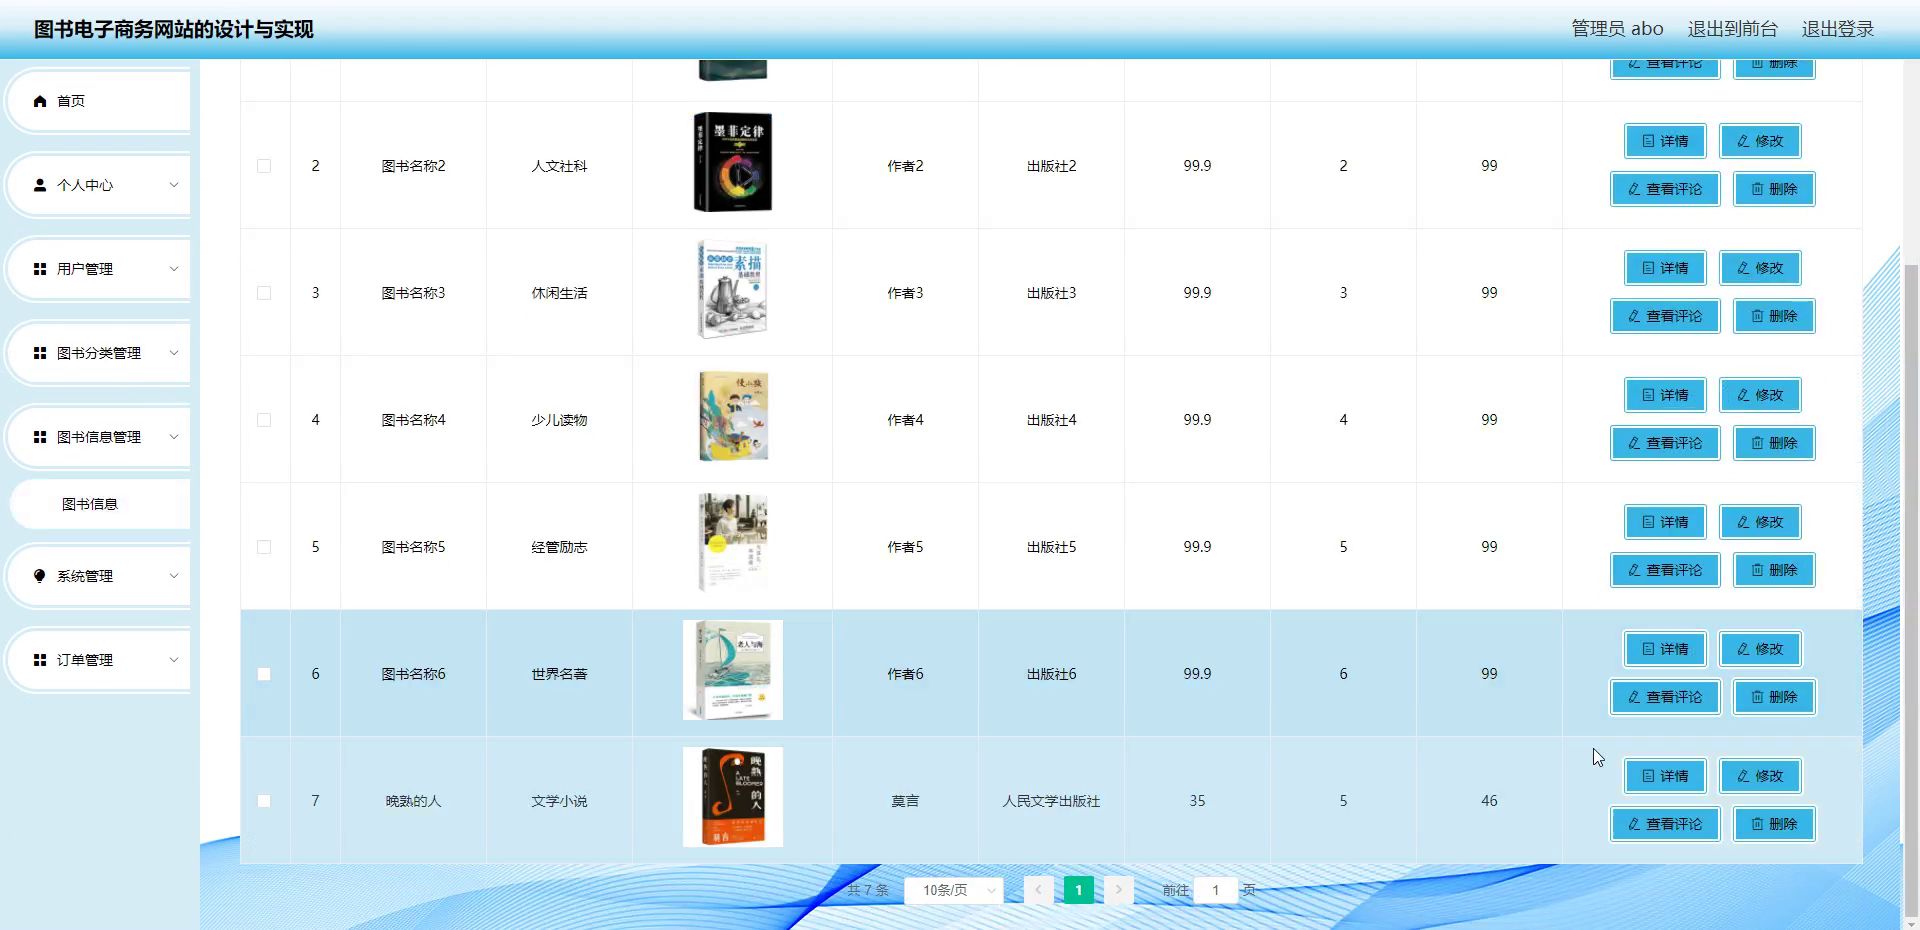
Task: Open 详情 for 图书名称5
Action: [1664, 522]
